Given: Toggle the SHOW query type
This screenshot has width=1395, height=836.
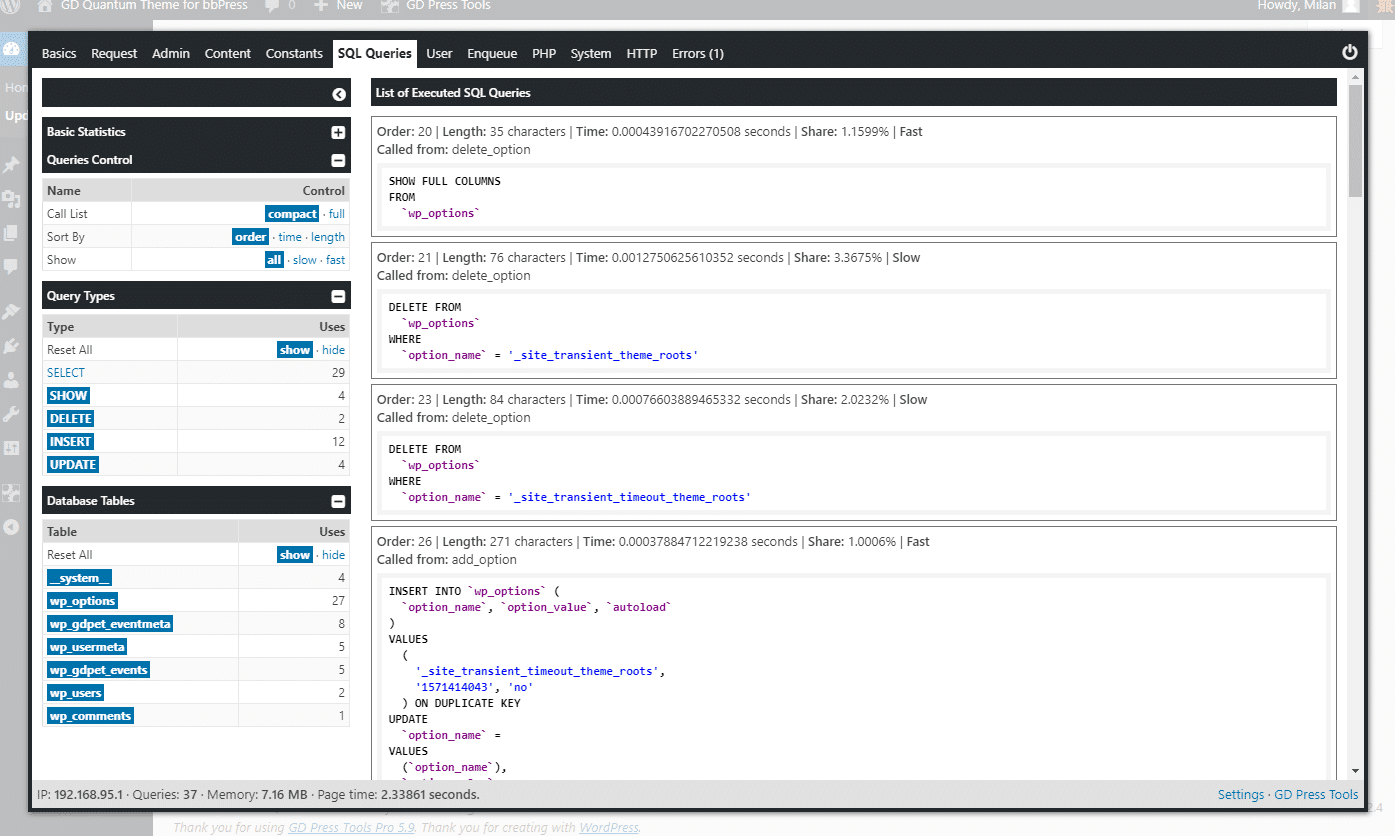Looking at the screenshot, I should (x=68, y=396).
